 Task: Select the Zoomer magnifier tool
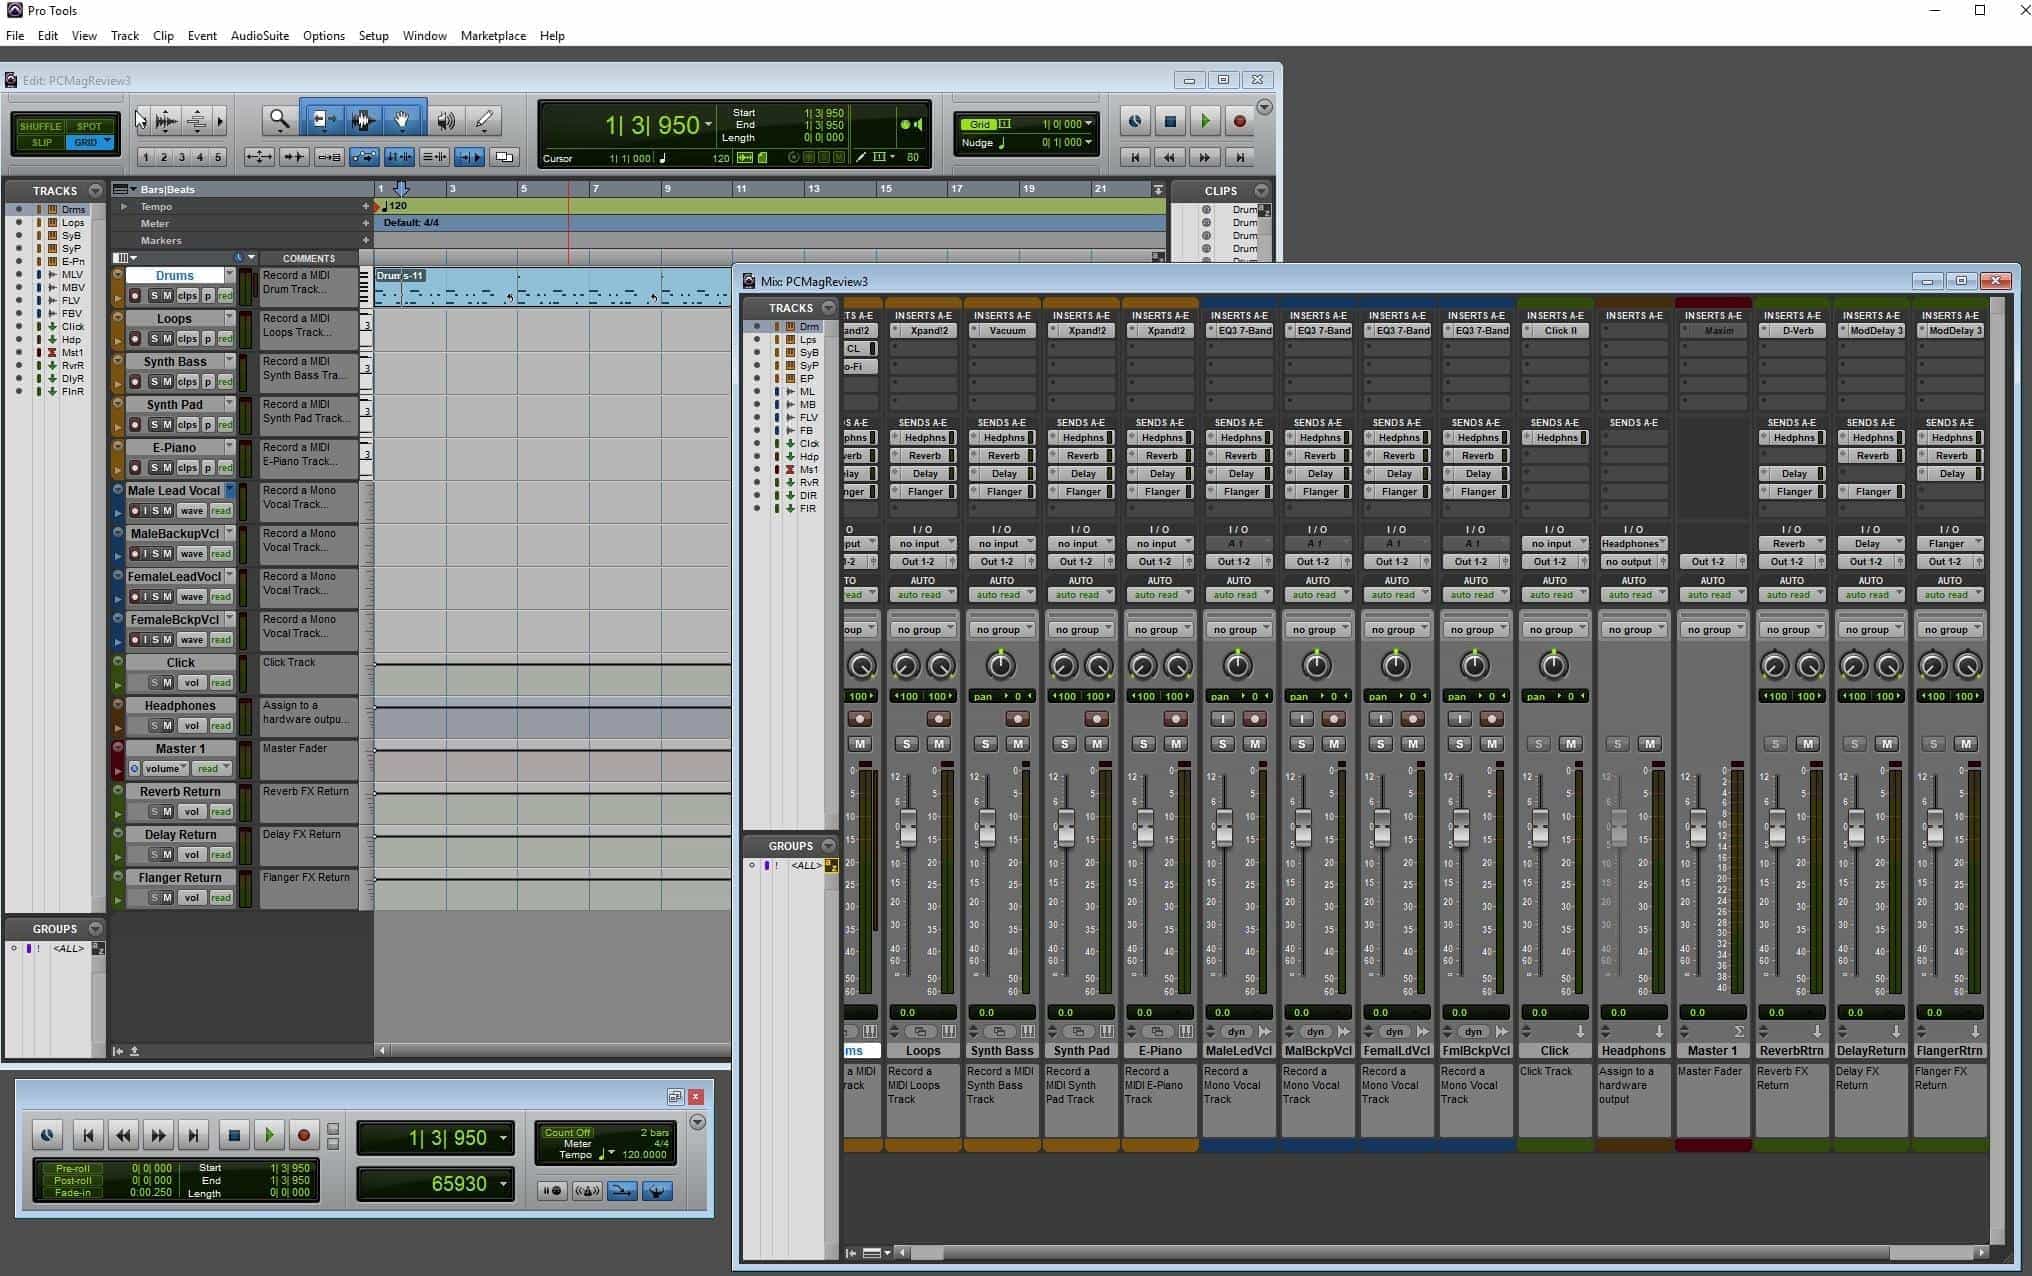coord(279,121)
